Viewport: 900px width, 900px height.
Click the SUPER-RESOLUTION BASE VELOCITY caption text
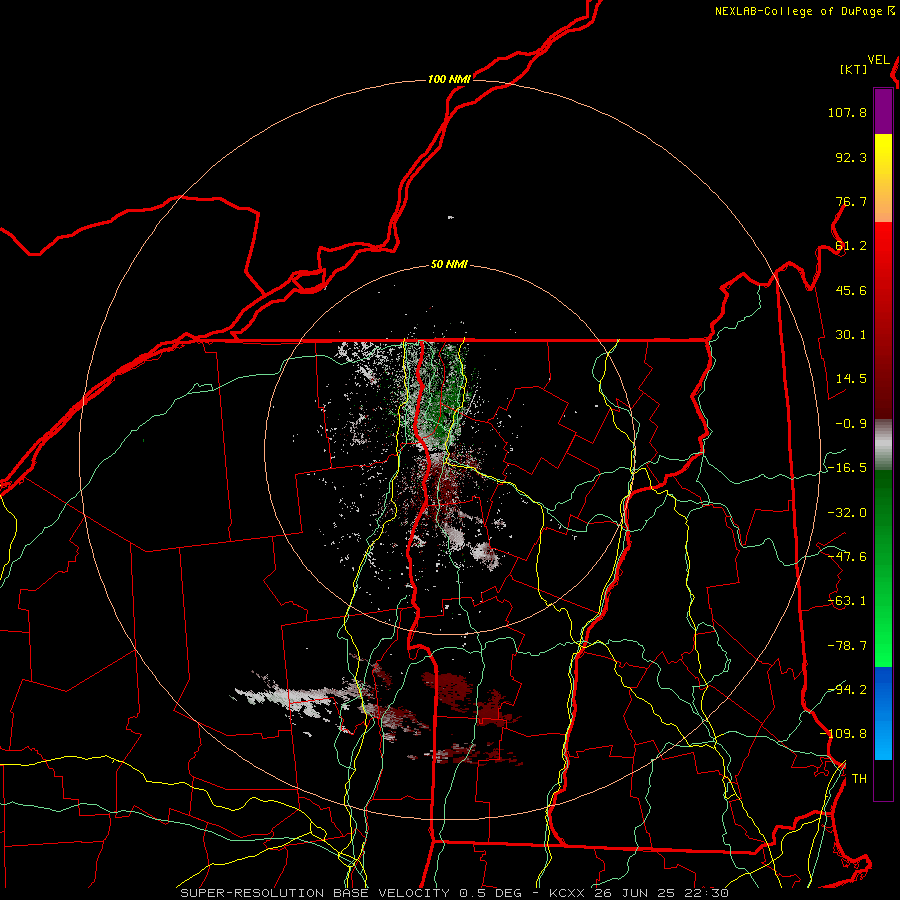pos(315,893)
